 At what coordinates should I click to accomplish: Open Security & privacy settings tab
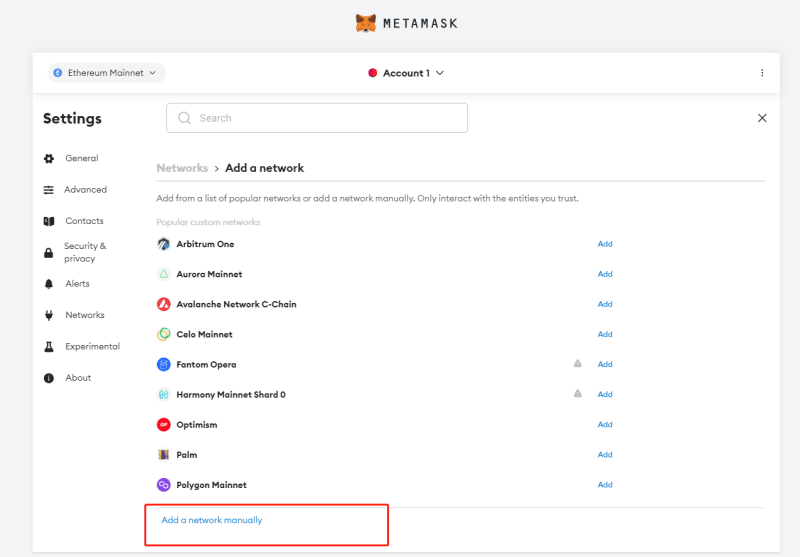(x=85, y=252)
